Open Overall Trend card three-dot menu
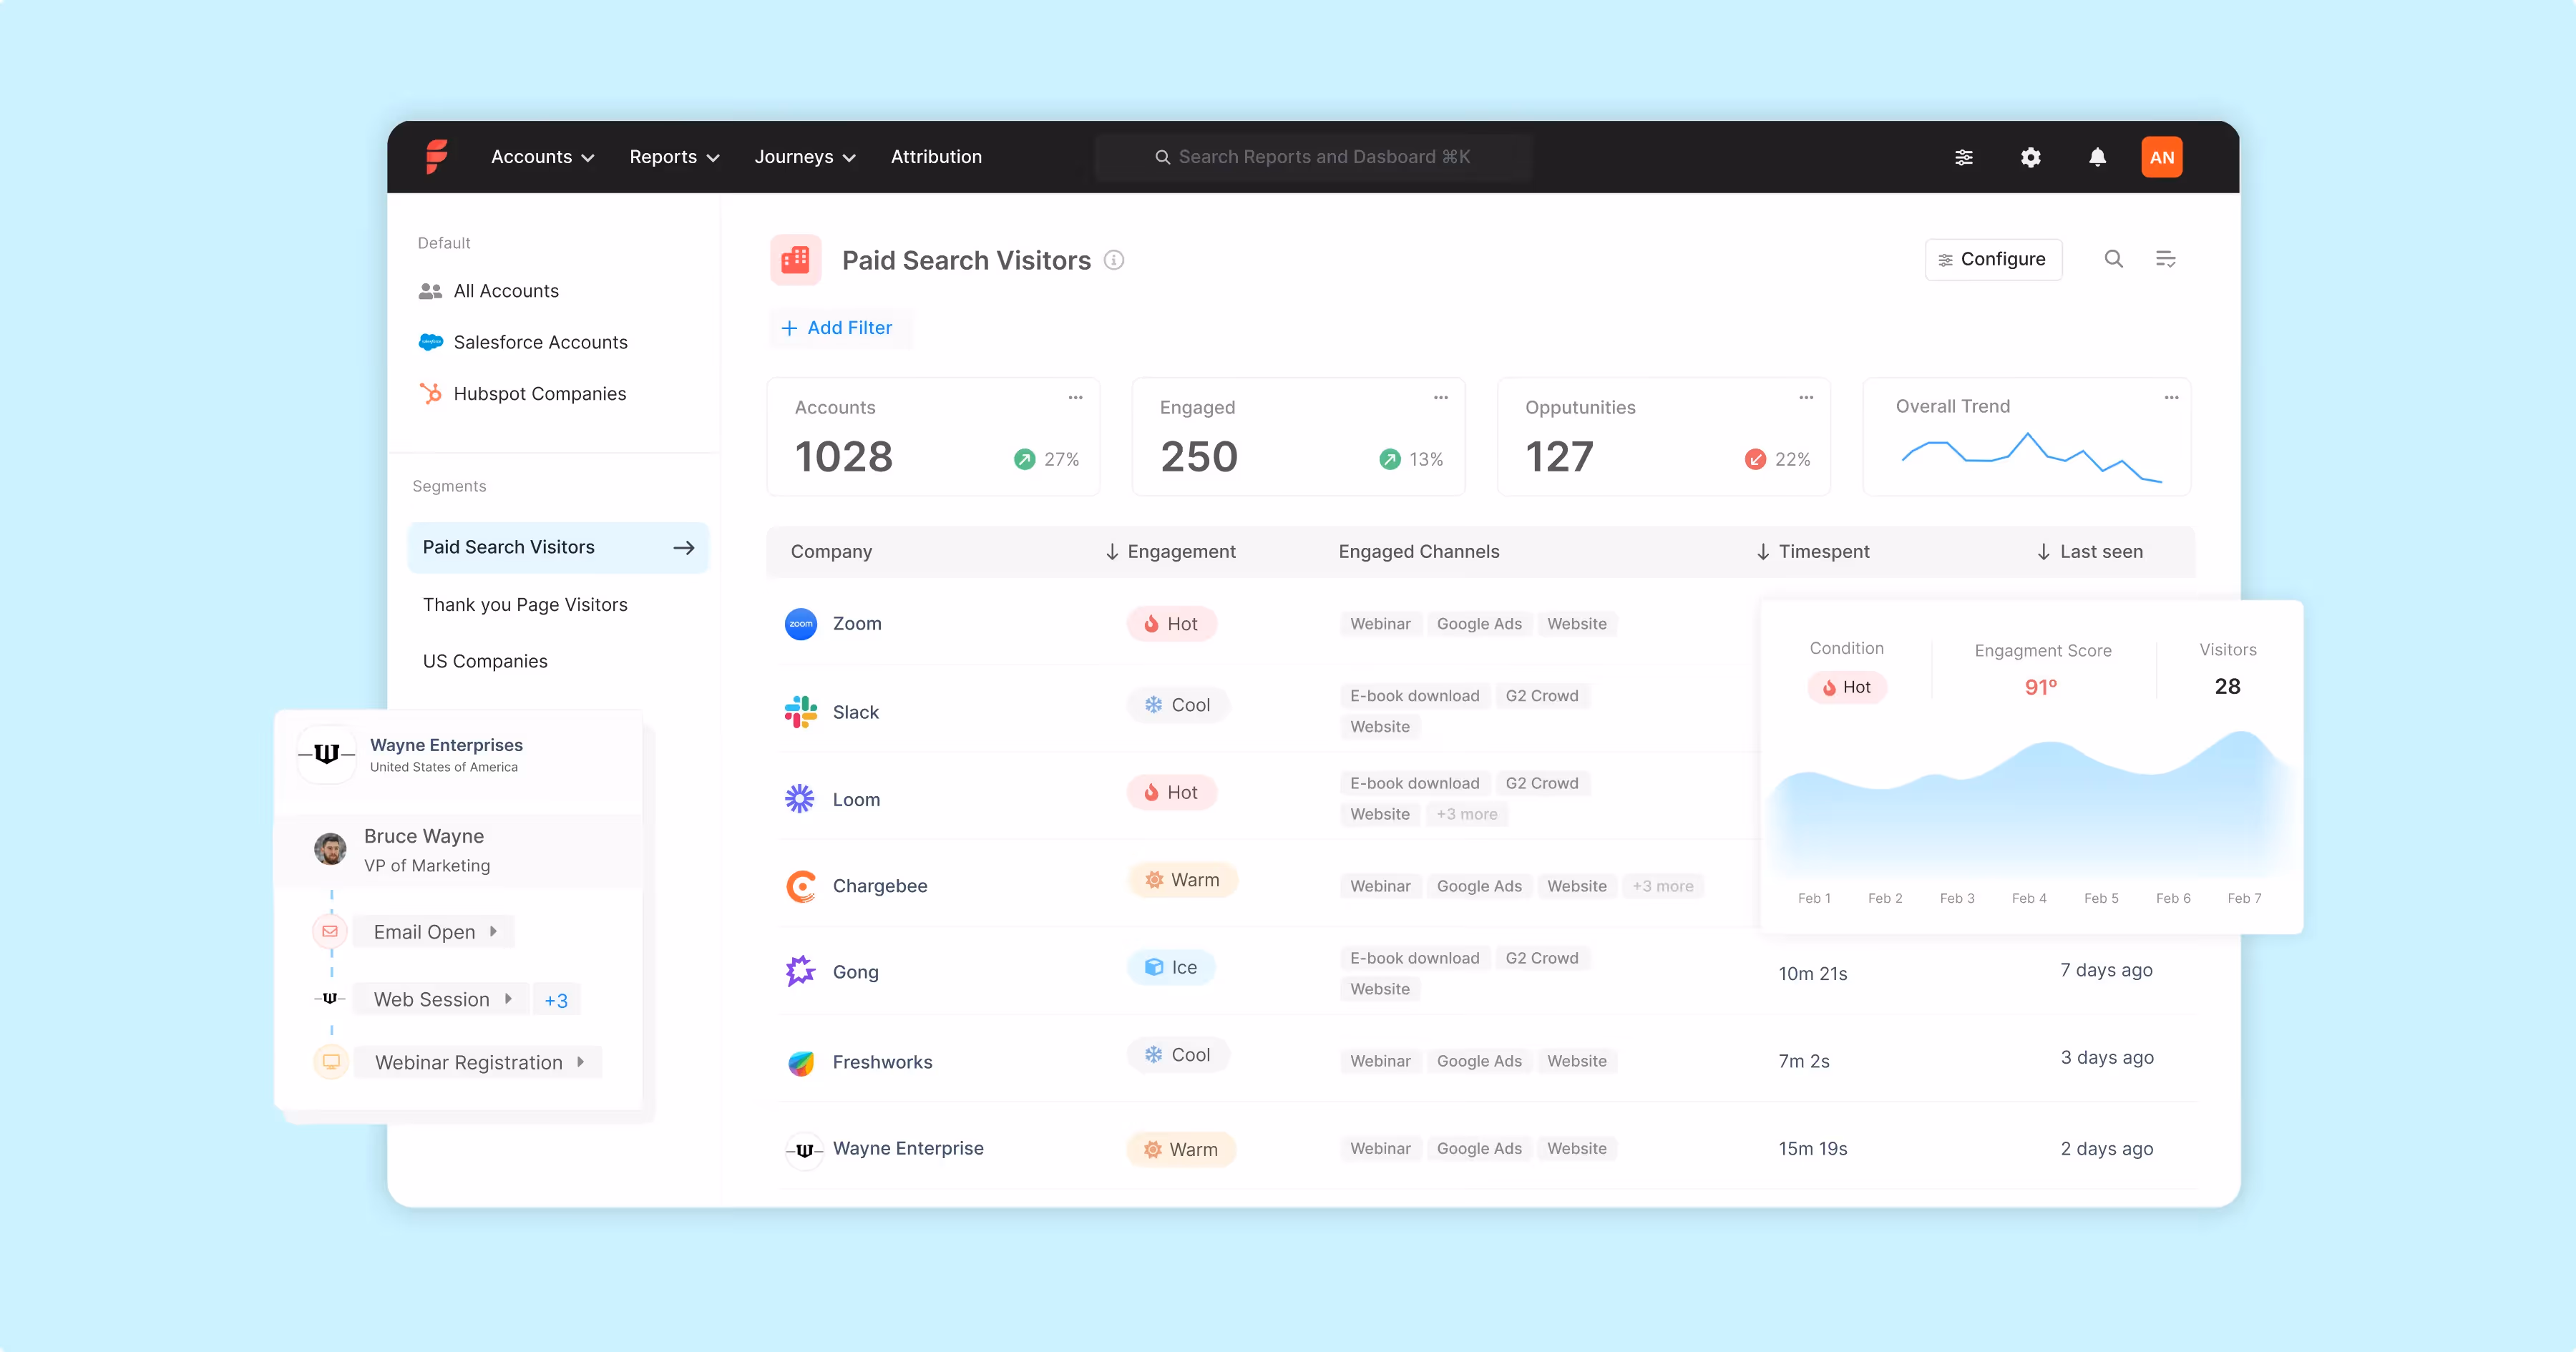 tap(2171, 397)
